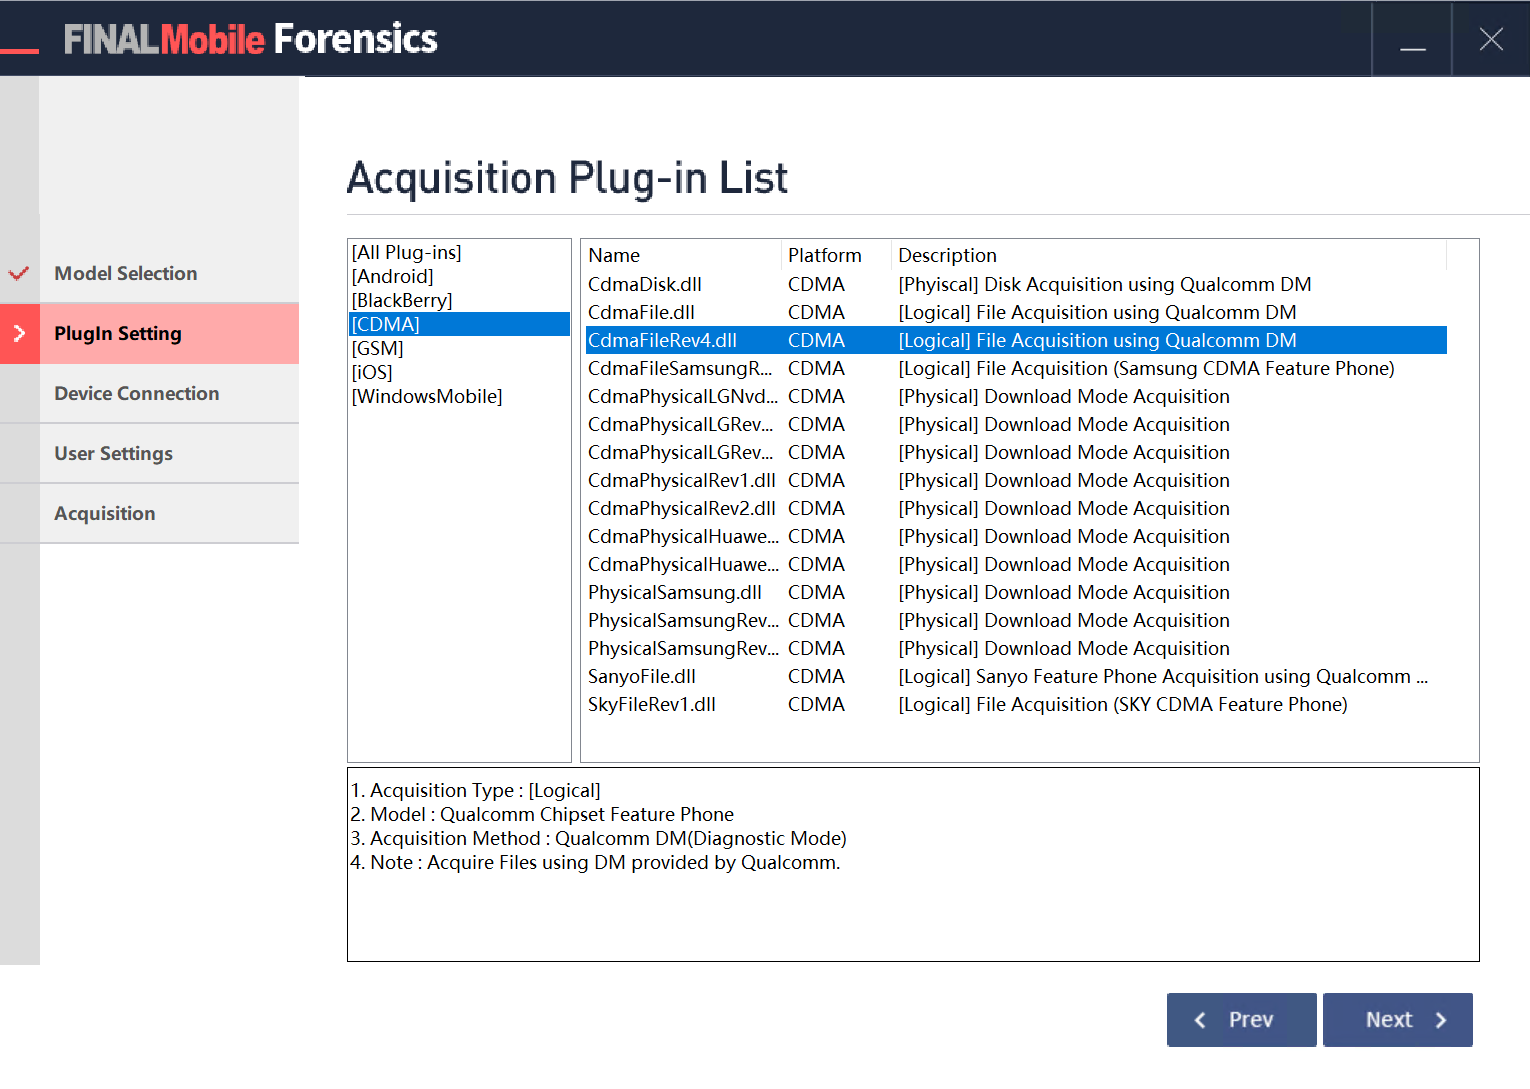The image size is (1530, 1089).
Task: Click '[Phyiscal] Disk Acquisition using Qualcomm DM' description
Action: point(1105,285)
